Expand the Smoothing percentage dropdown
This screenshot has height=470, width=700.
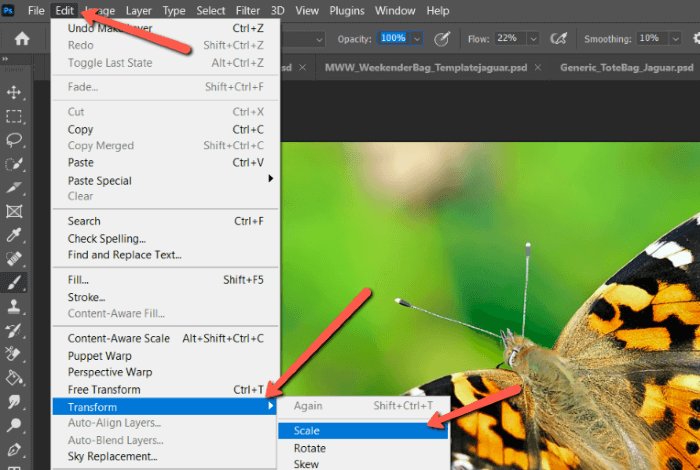pos(666,38)
